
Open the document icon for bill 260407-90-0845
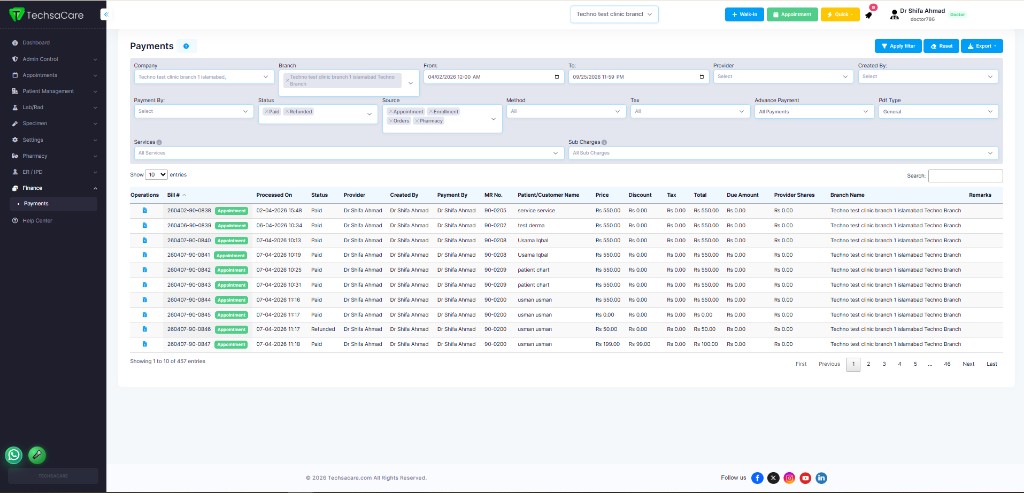point(145,315)
